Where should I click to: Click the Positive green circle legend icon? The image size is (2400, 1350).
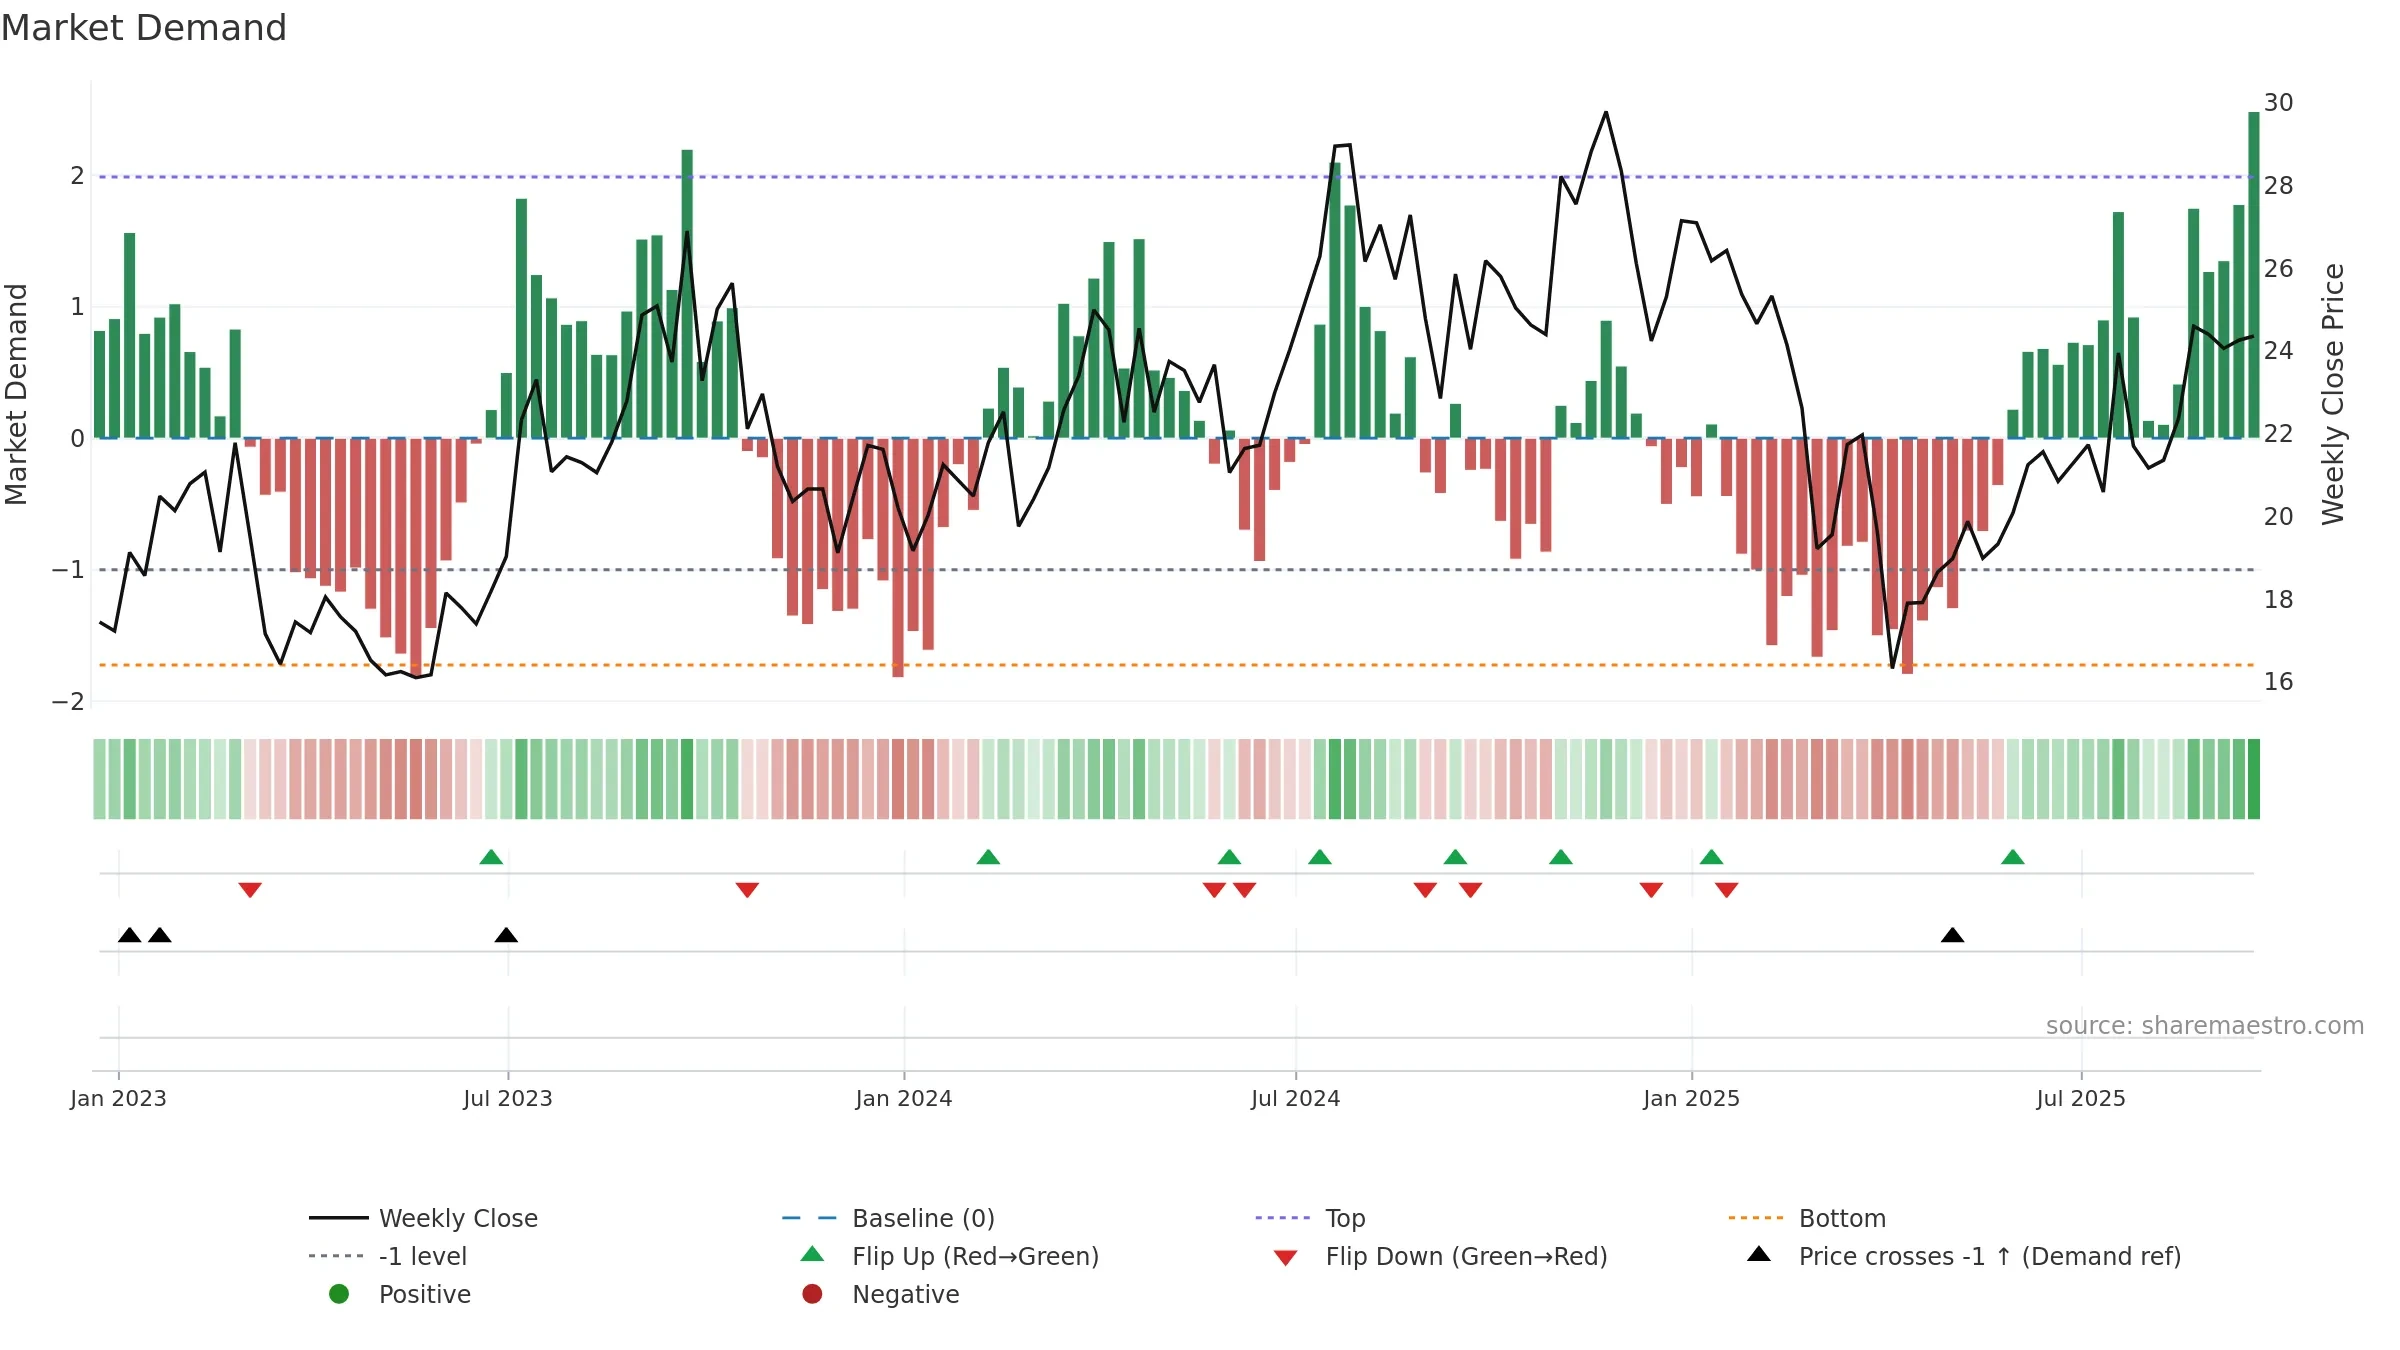click(x=339, y=1294)
